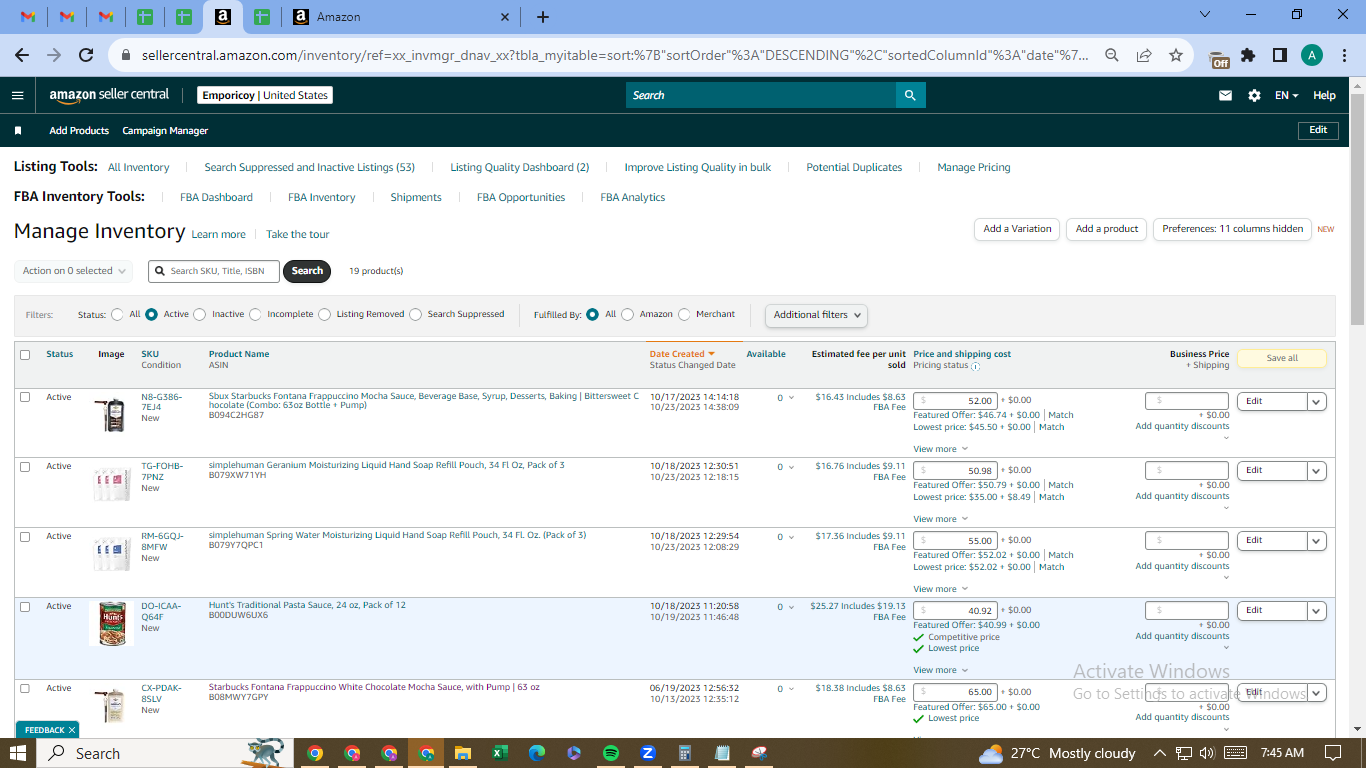
Task: Open the Take the tour link
Action: click(x=297, y=234)
